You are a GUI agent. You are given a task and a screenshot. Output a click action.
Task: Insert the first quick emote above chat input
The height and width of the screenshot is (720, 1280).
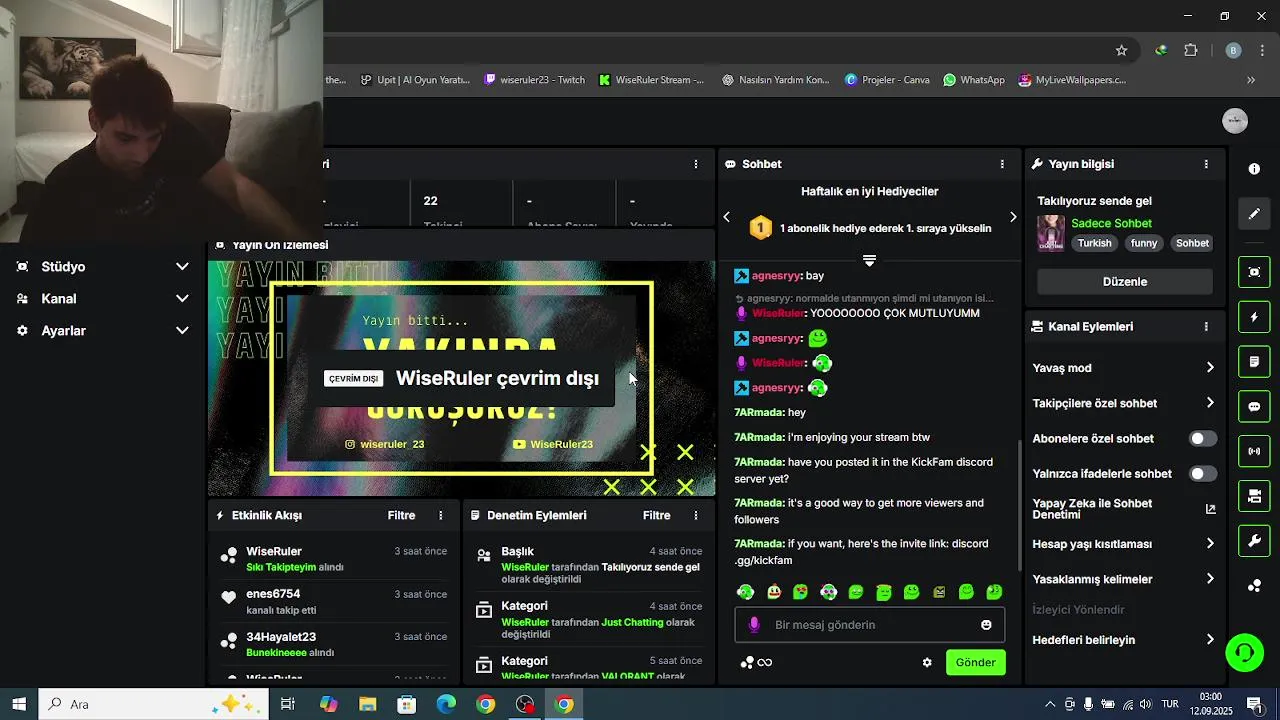pos(746,592)
